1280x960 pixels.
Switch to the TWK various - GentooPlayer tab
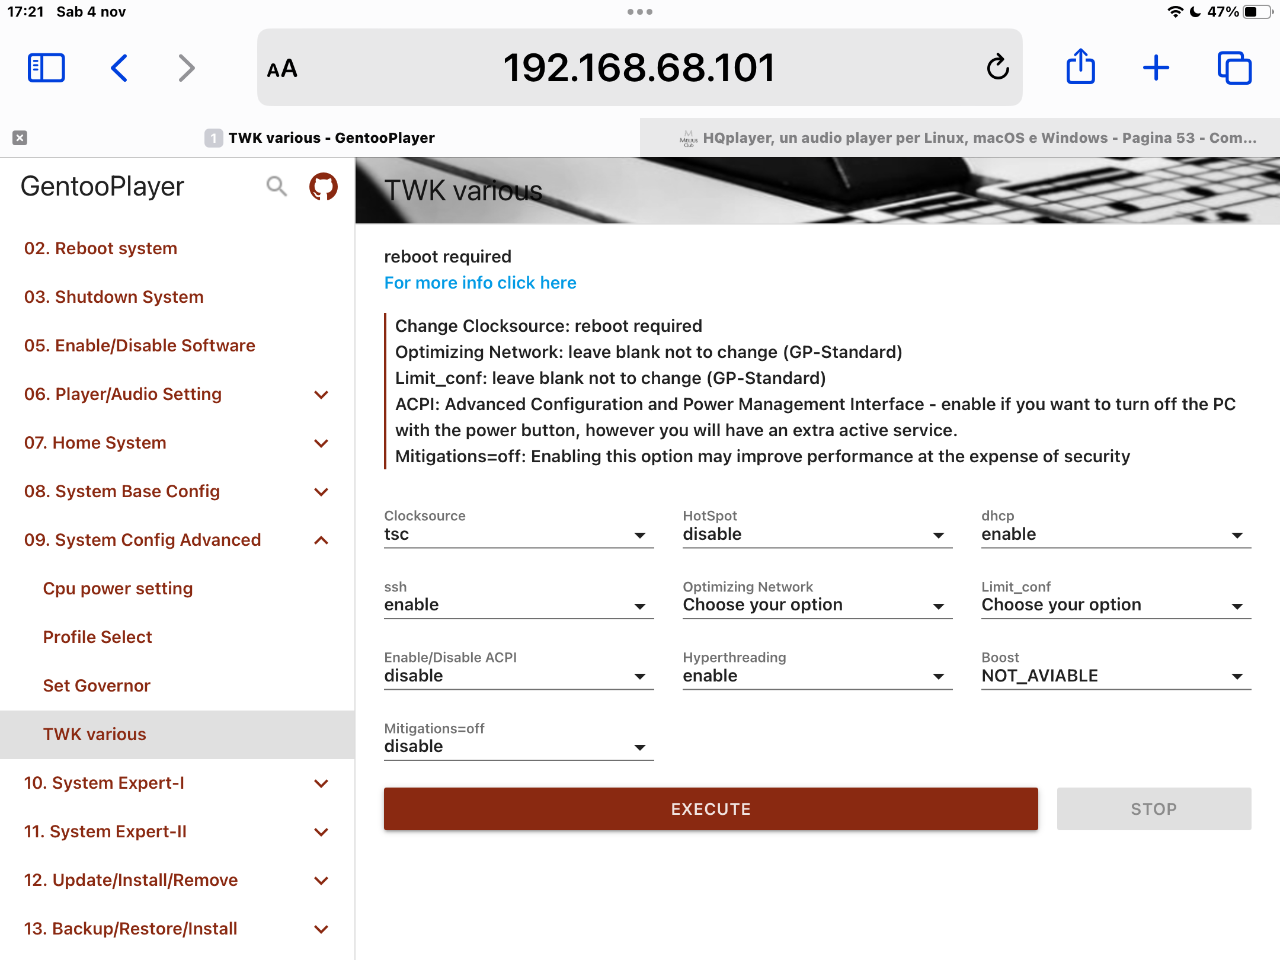320,138
